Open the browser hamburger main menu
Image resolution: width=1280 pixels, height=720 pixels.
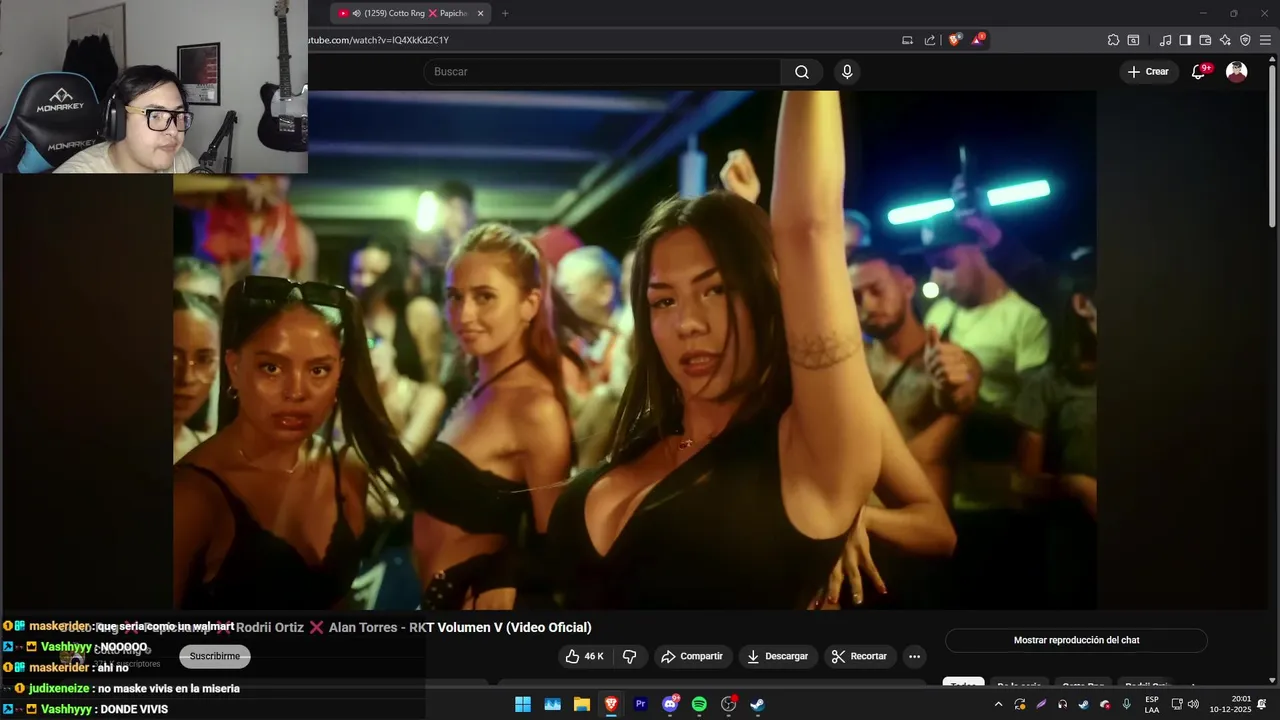[1265, 40]
